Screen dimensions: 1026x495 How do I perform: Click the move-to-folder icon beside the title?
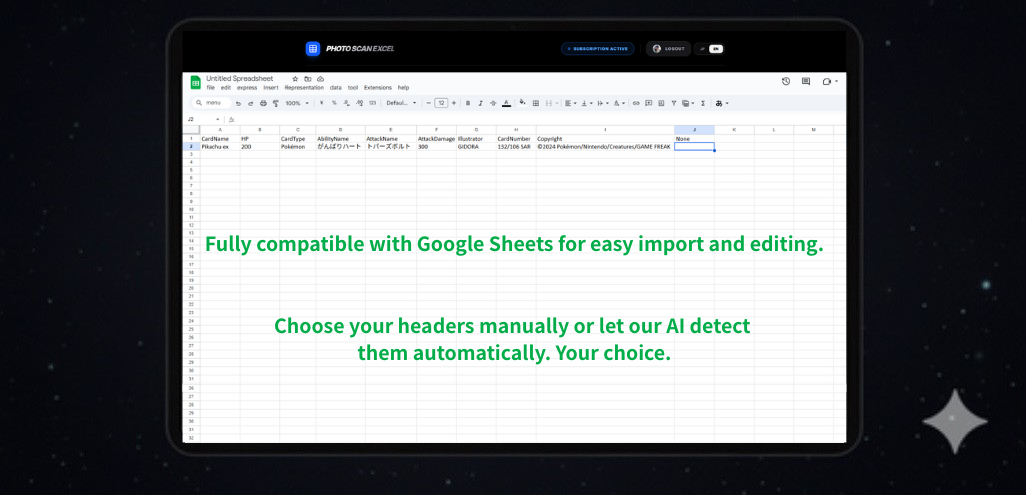[308, 79]
